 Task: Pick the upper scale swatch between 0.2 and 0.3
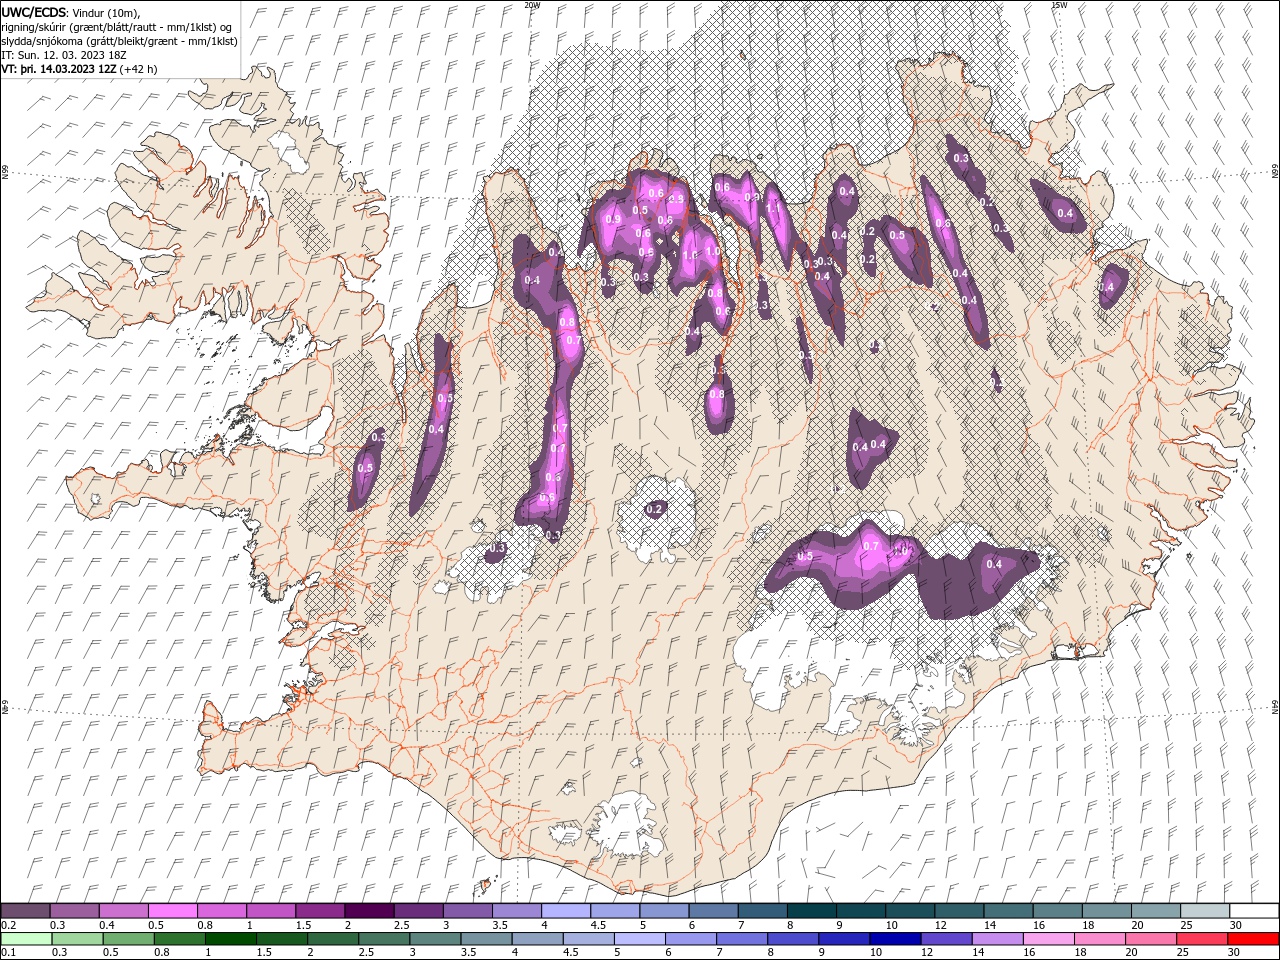[x=26, y=911]
